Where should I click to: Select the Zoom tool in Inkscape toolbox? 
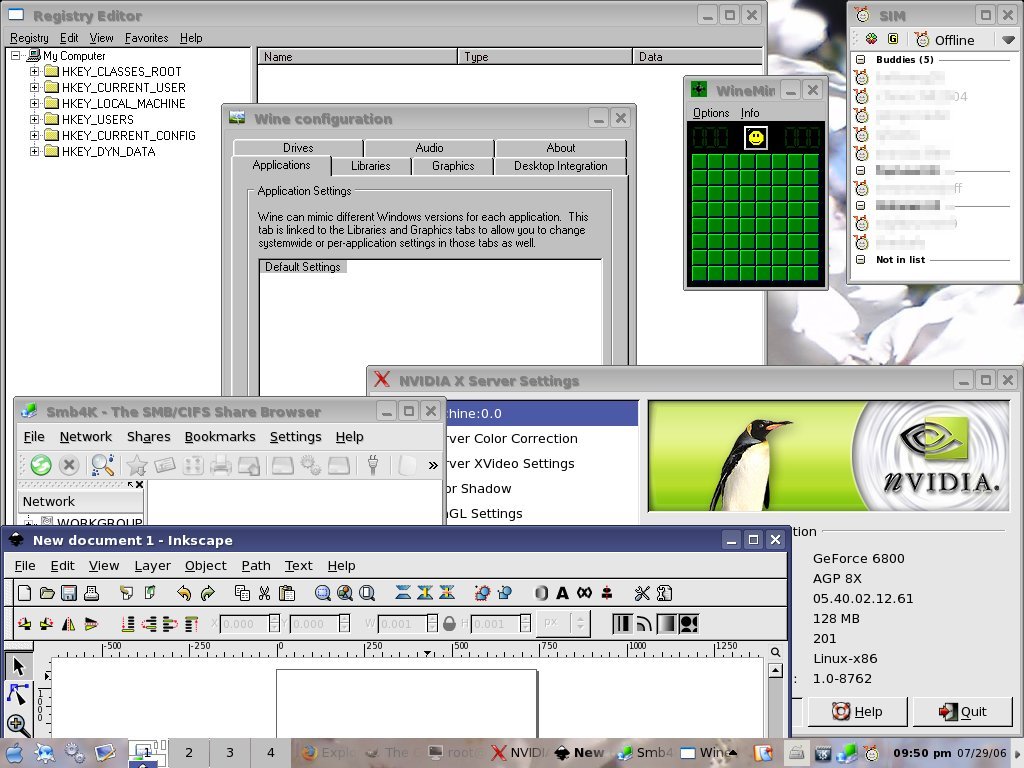tap(18, 724)
